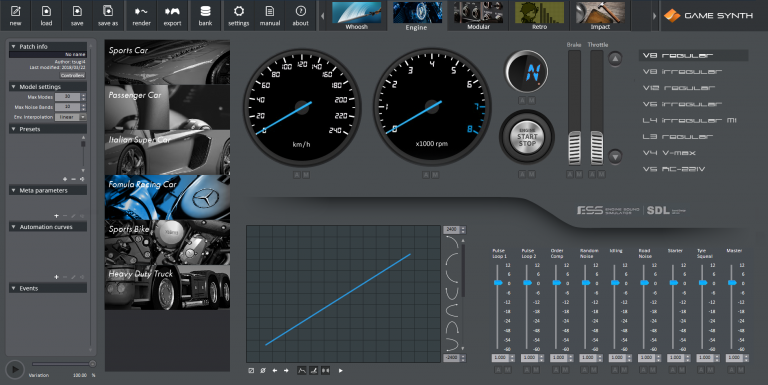The width and height of the screenshot is (768, 385).
Task: Toggle A button under Pulse Loop 1
Action: (x=498, y=370)
